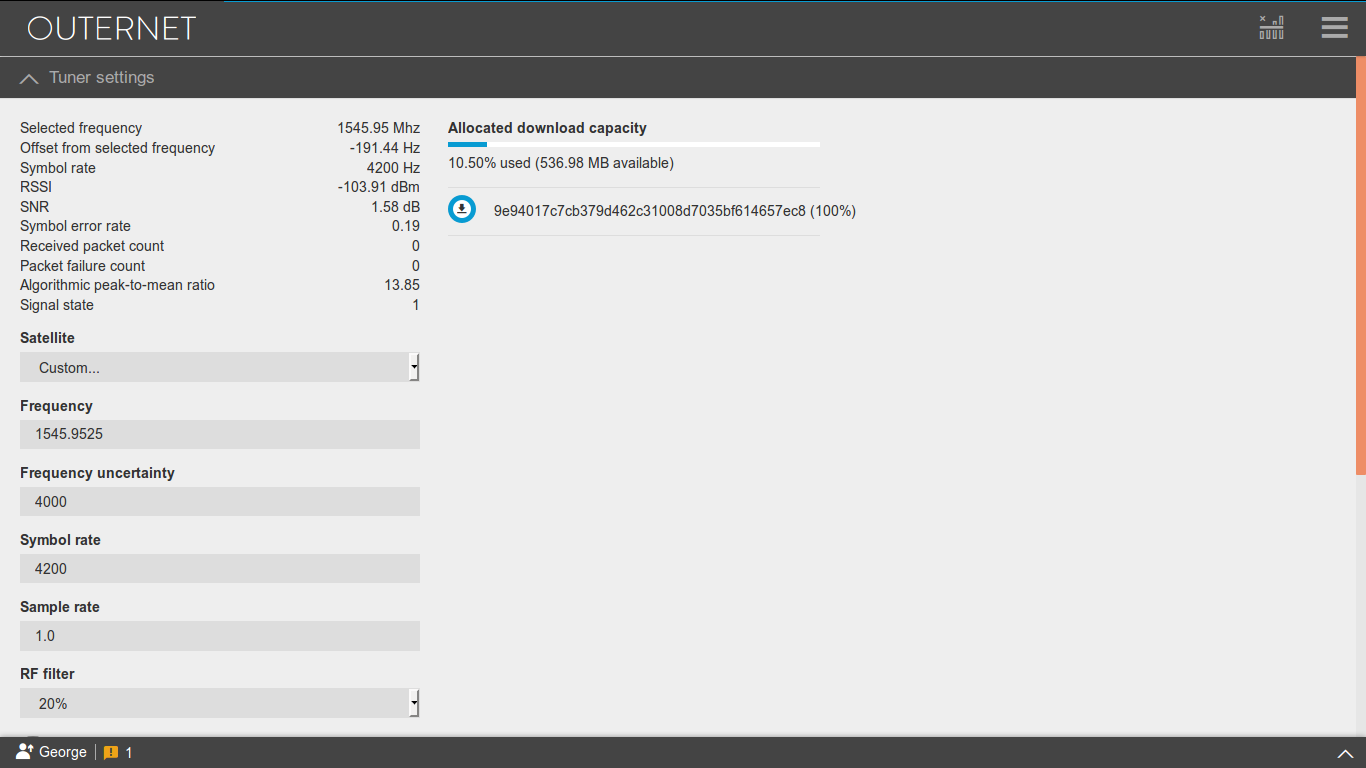
Task: Open the hamburger main menu
Action: (1335, 27)
